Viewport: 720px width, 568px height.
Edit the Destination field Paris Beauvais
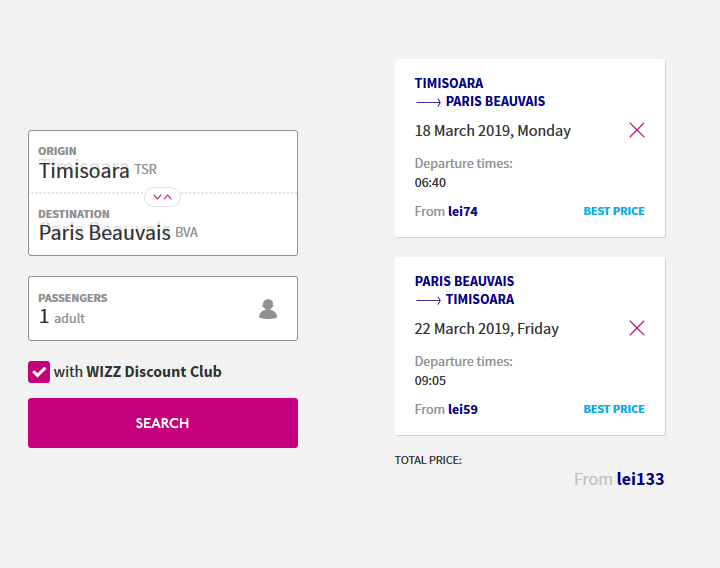click(163, 225)
